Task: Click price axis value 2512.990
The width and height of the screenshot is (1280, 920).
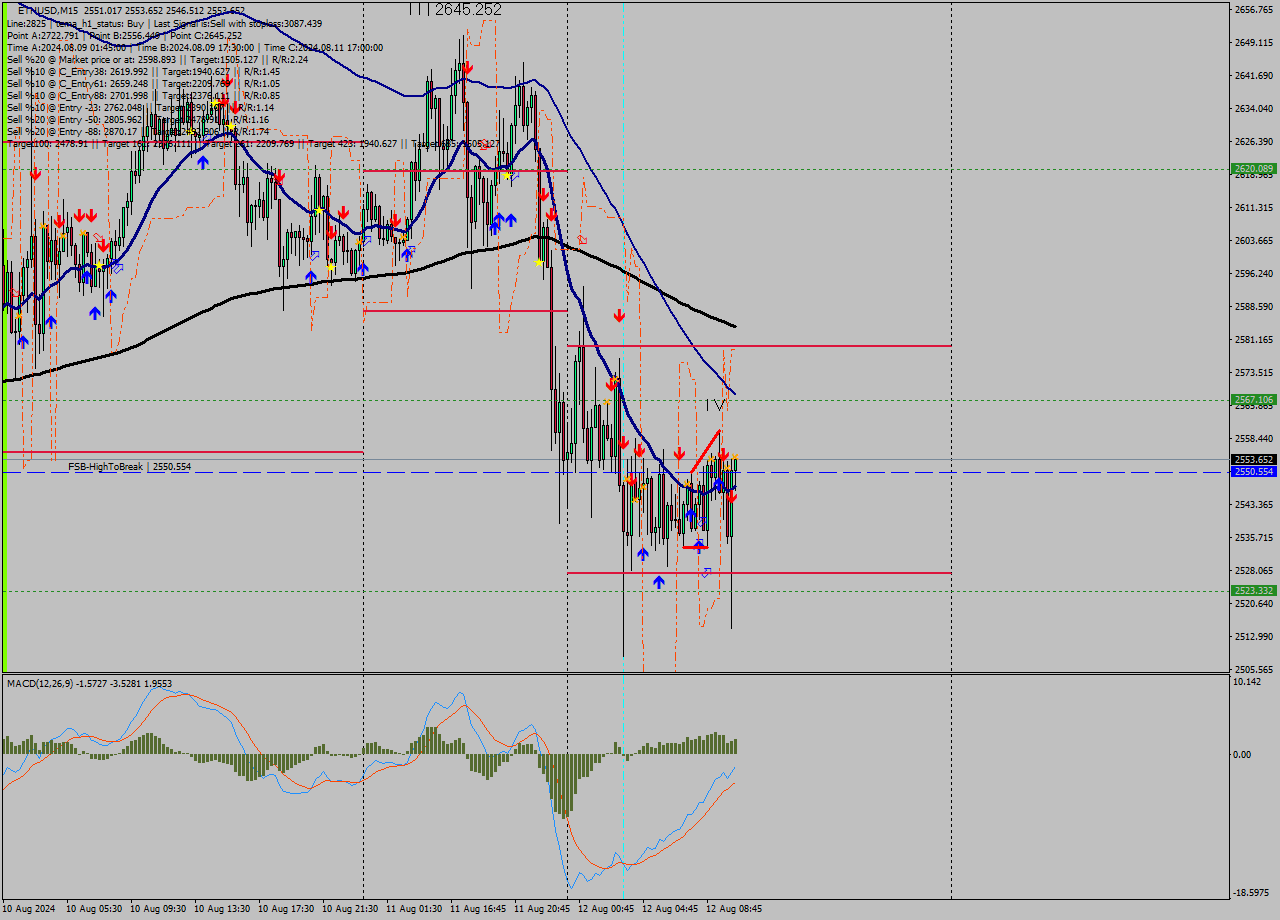Action: pos(1254,636)
